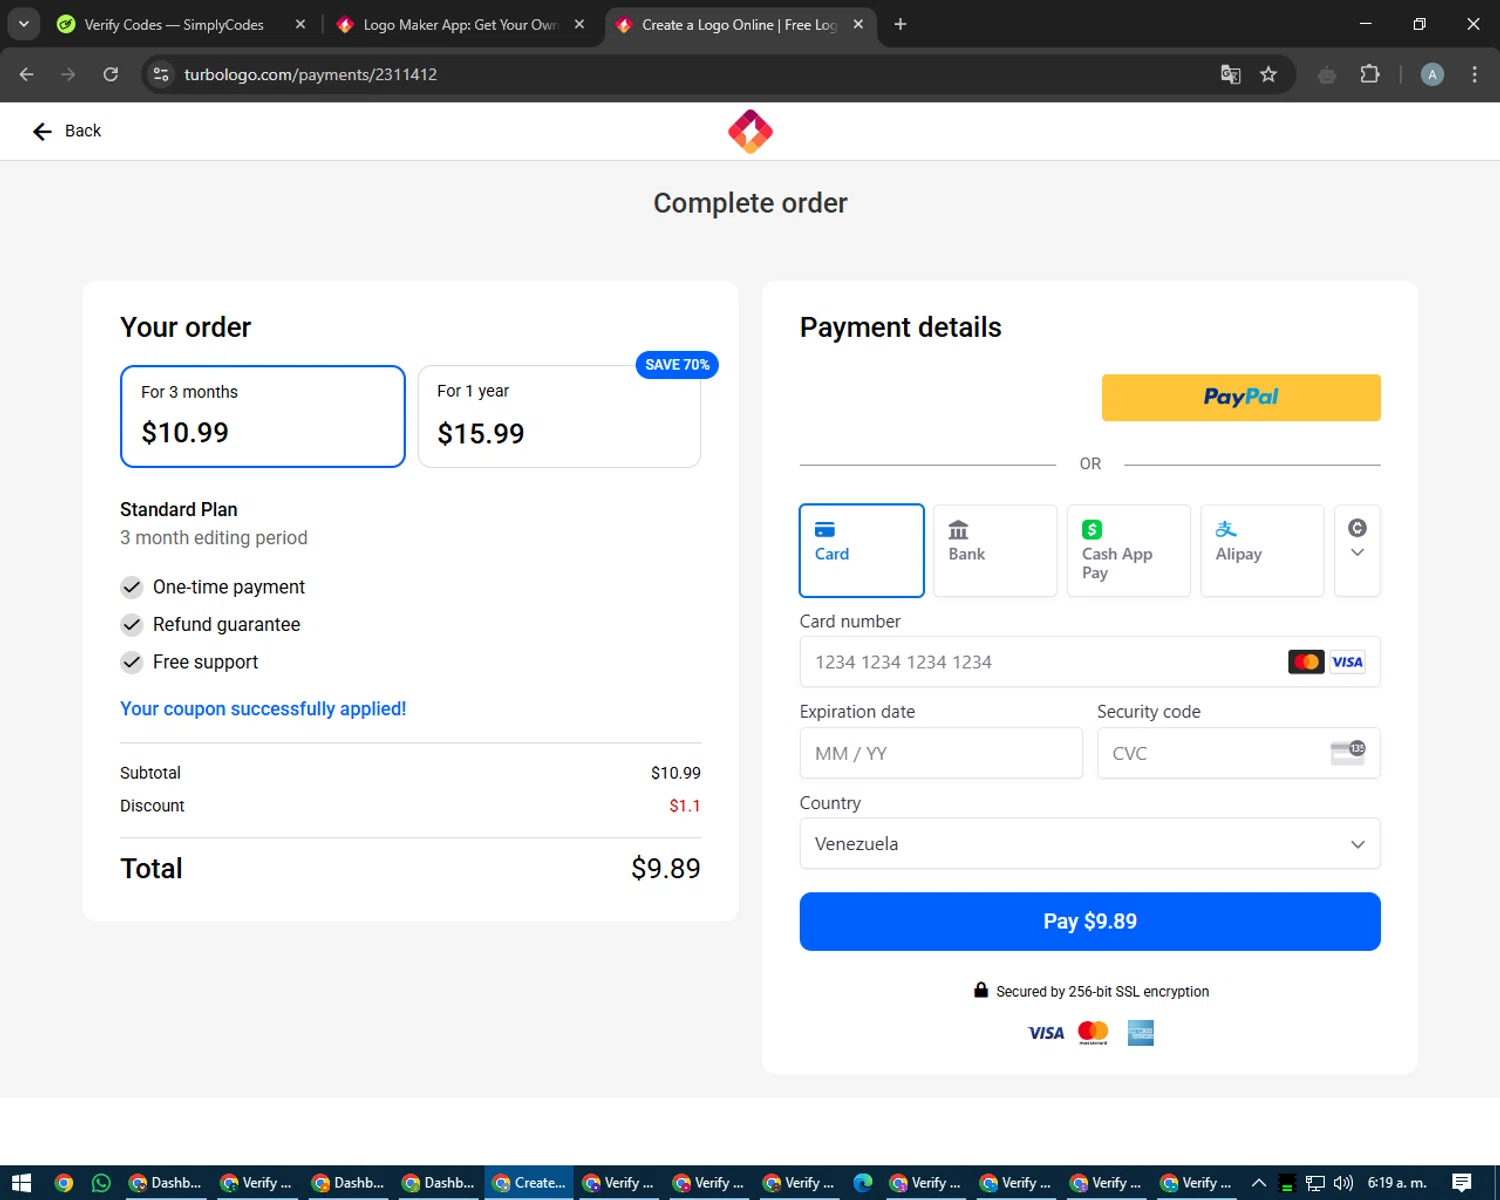This screenshot has width=1500, height=1200.
Task: Focus the Card number field
Action: 1090,662
